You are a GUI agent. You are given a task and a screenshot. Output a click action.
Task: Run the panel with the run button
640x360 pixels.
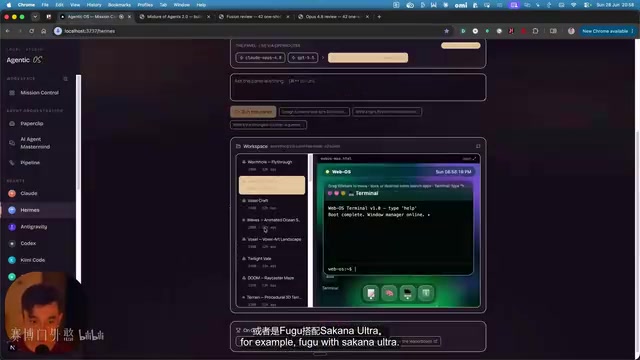[x=253, y=112]
